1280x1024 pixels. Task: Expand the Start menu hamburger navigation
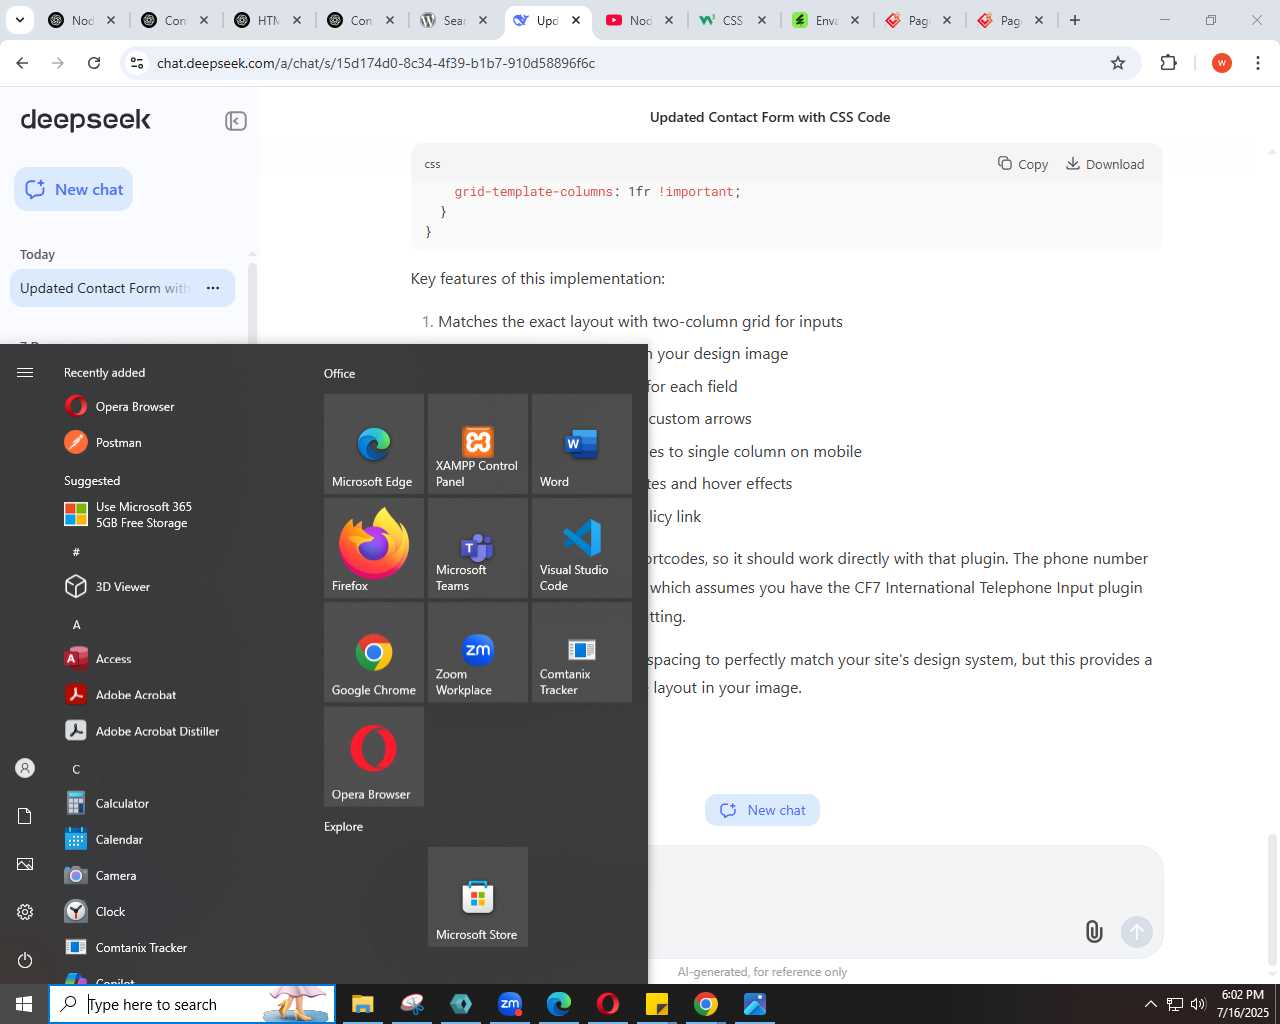25,372
